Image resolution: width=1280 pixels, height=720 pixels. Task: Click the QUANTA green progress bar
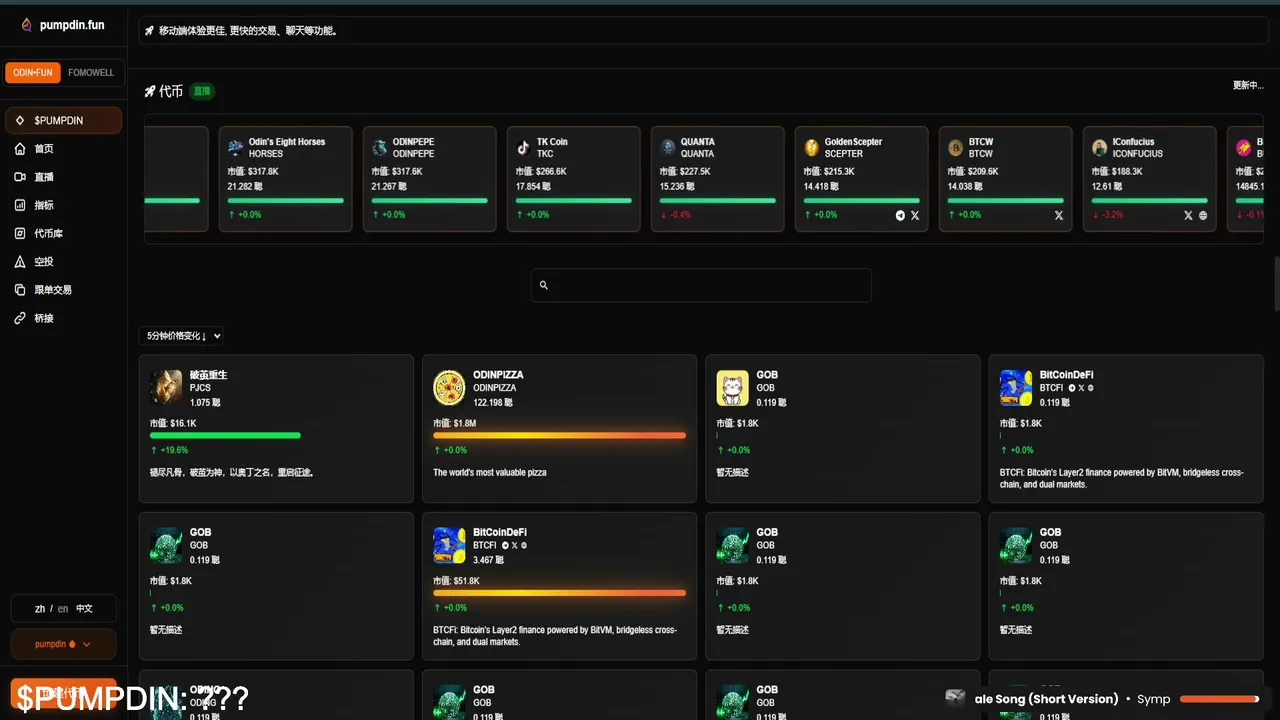(718, 201)
